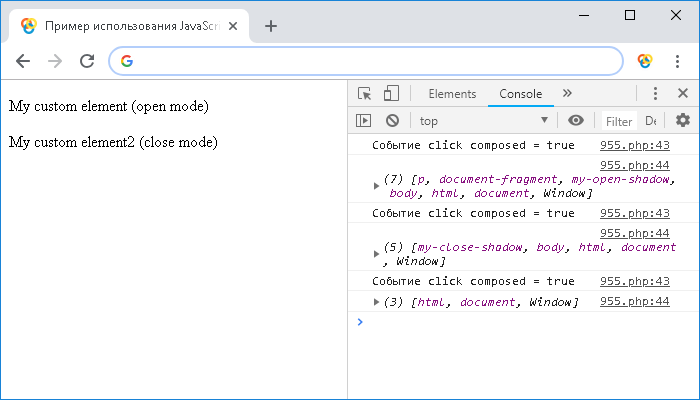This screenshot has height=400, width=700.
Task: Open DevTools customize three-dot menu
Action: pos(655,93)
